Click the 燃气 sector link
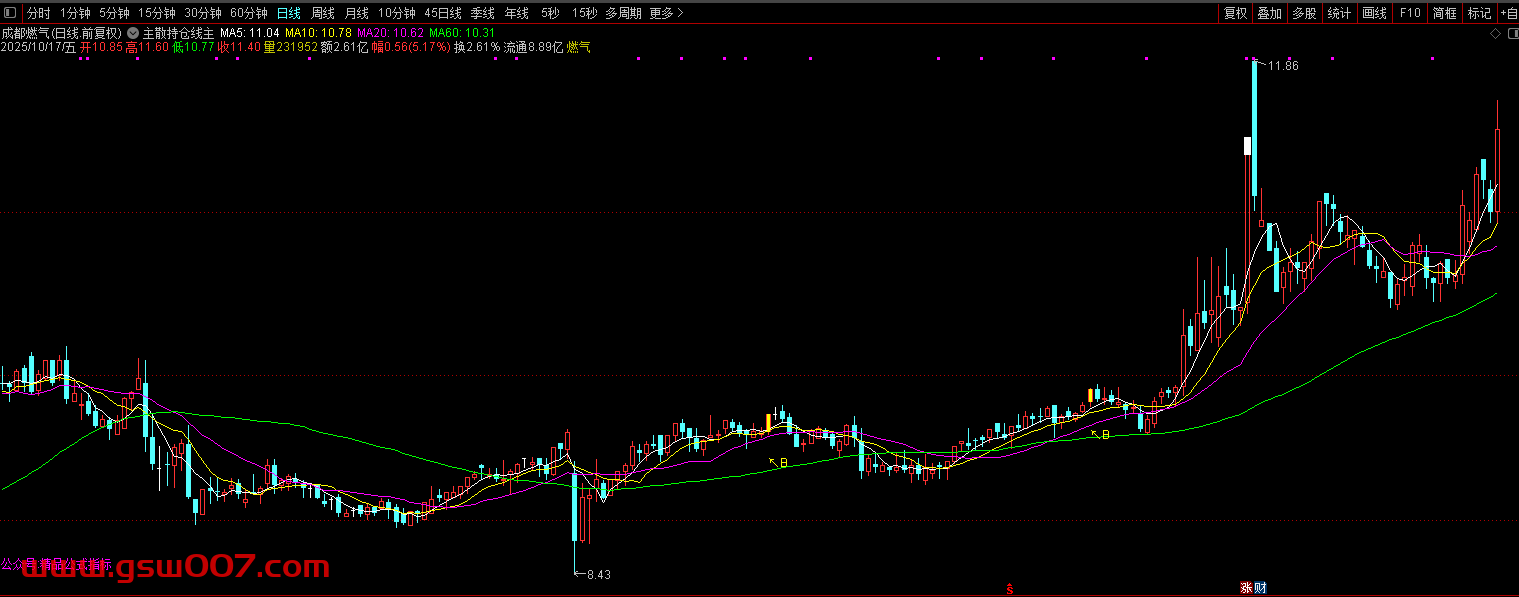Image resolution: width=1519 pixels, height=597 pixels. coord(578,47)
